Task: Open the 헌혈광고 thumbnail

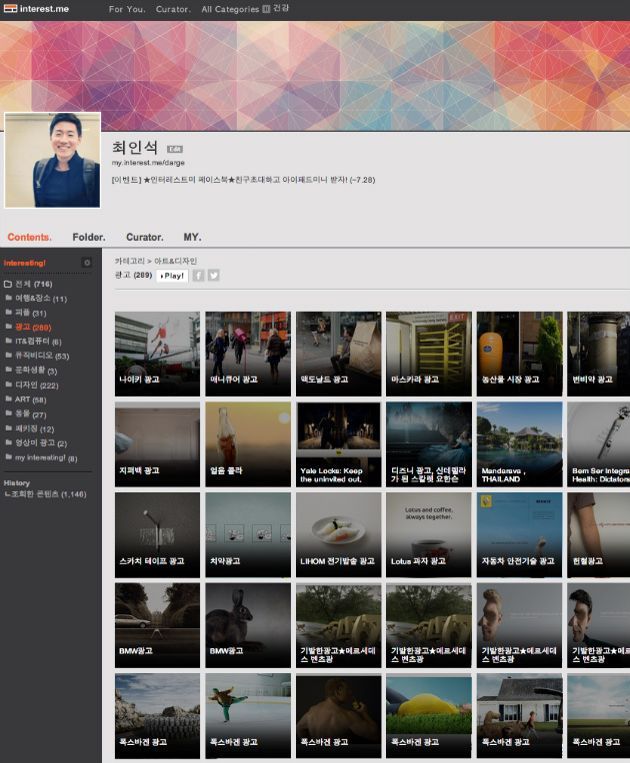Action: (598, 535)
